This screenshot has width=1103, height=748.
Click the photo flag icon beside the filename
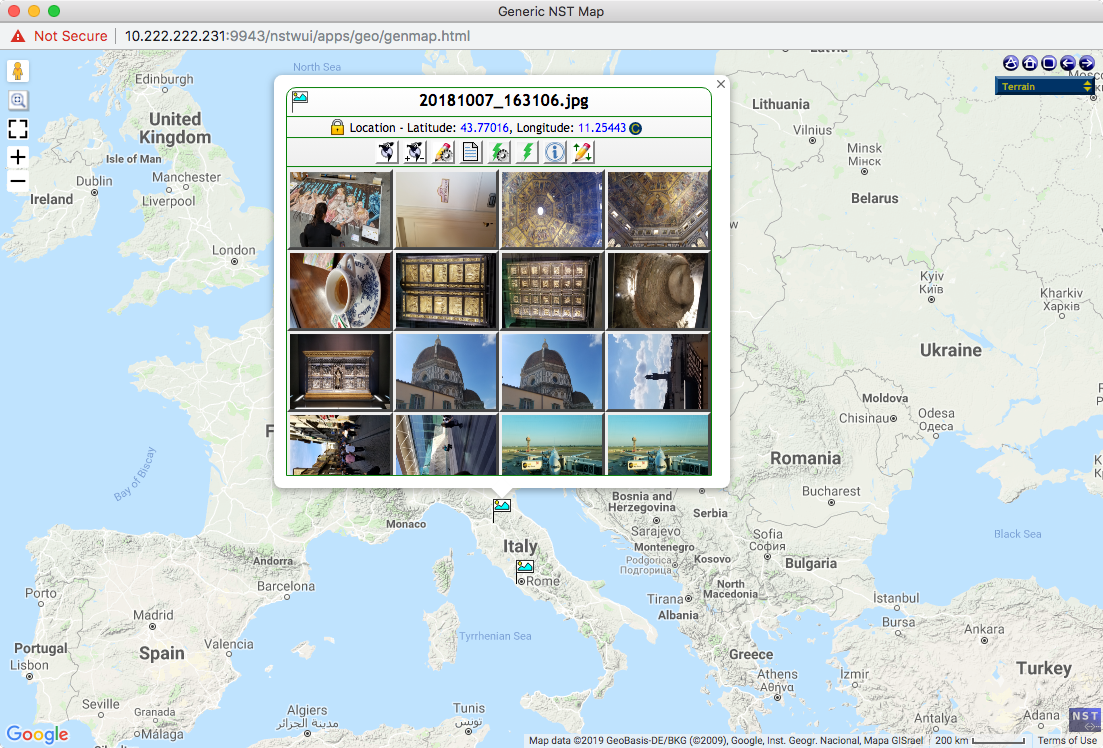coord(300,101)
